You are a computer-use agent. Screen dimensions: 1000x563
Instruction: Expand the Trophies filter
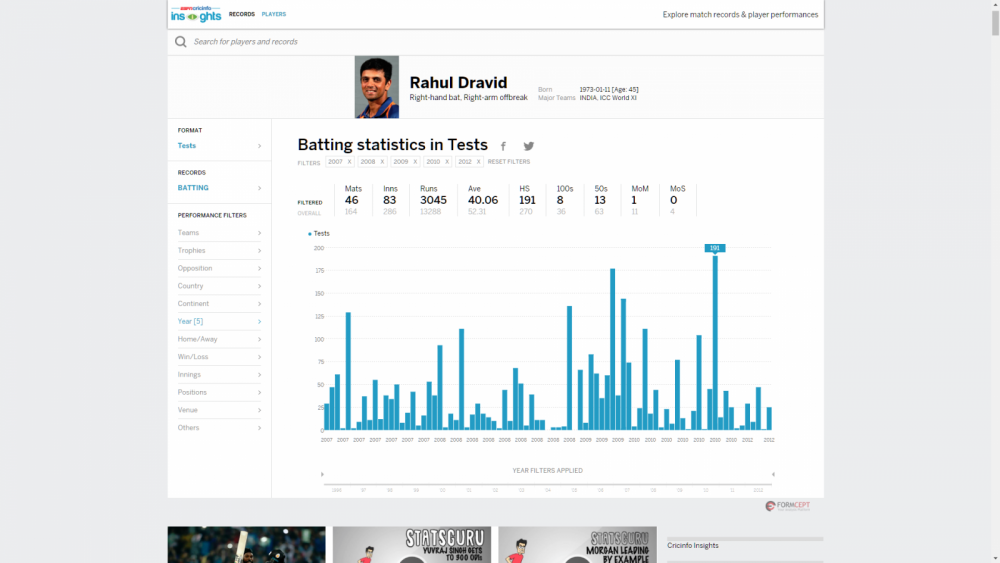pos(219,251)
